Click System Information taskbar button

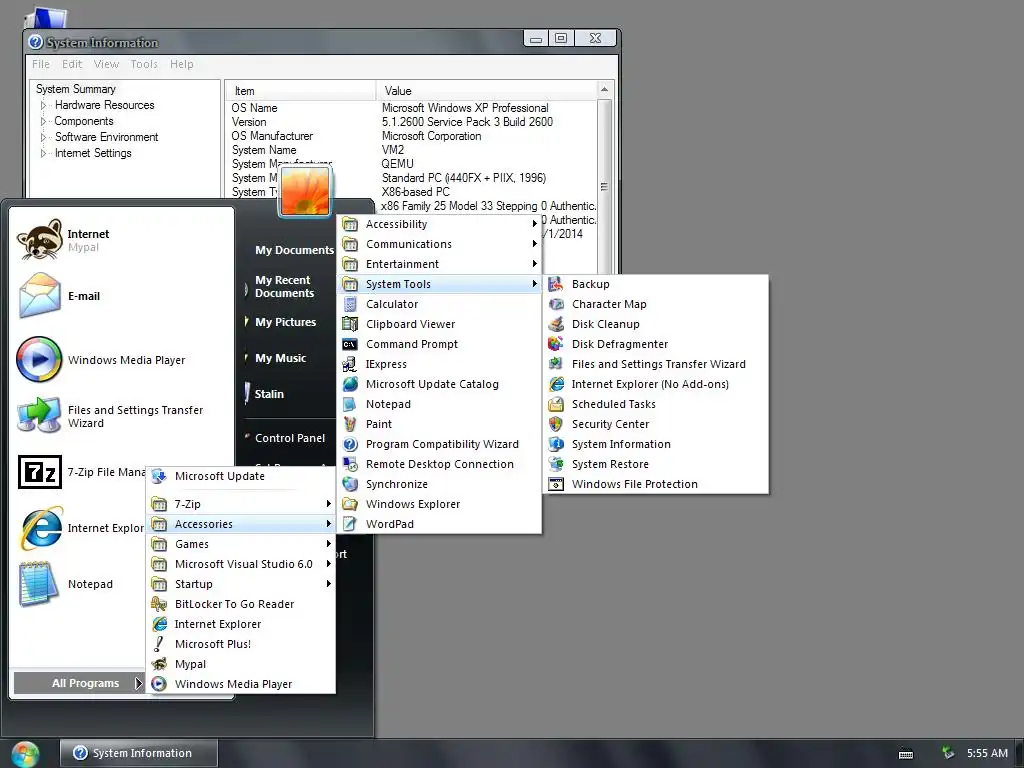138,753
